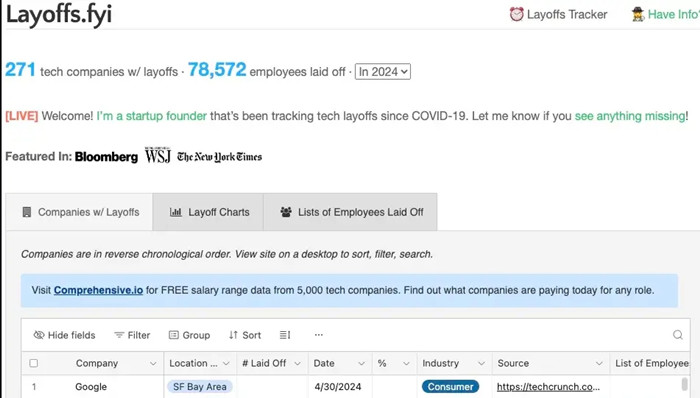700x398 pixels.
Task: Click the Group toolbar button
Action: [x=189, y=335]
